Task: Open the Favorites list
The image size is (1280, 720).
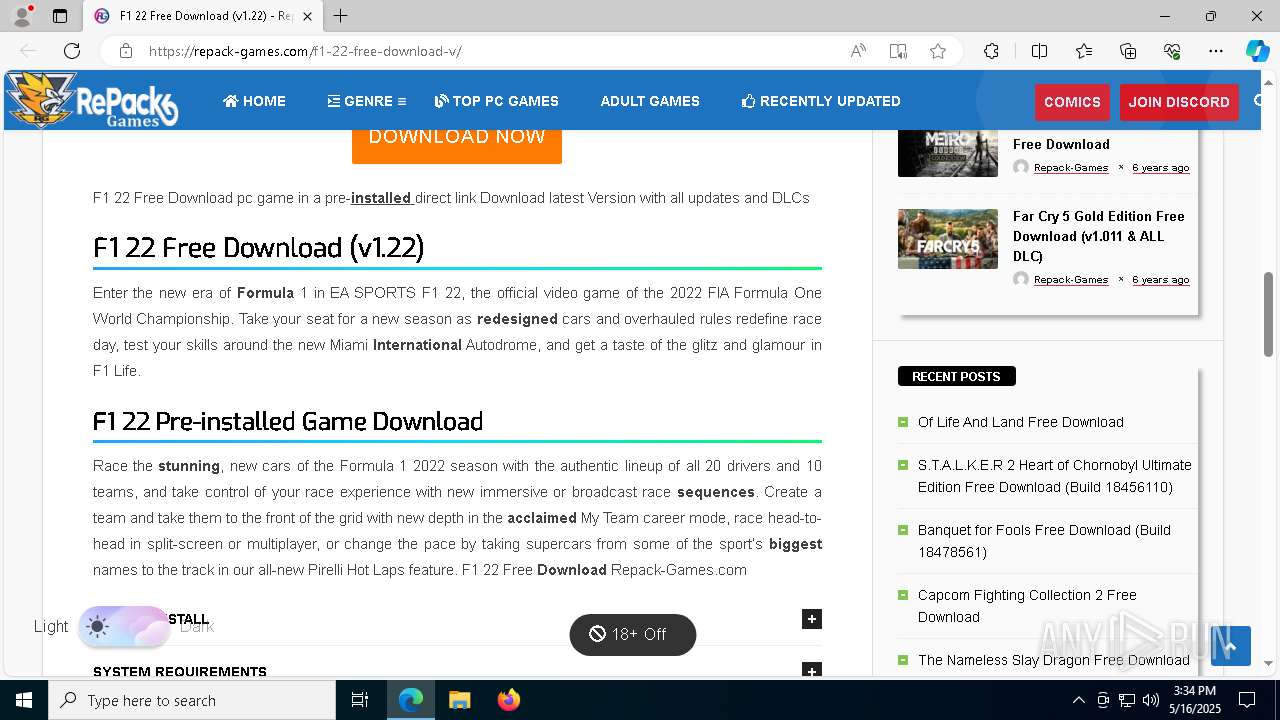Action: [x=1084, y=51]
